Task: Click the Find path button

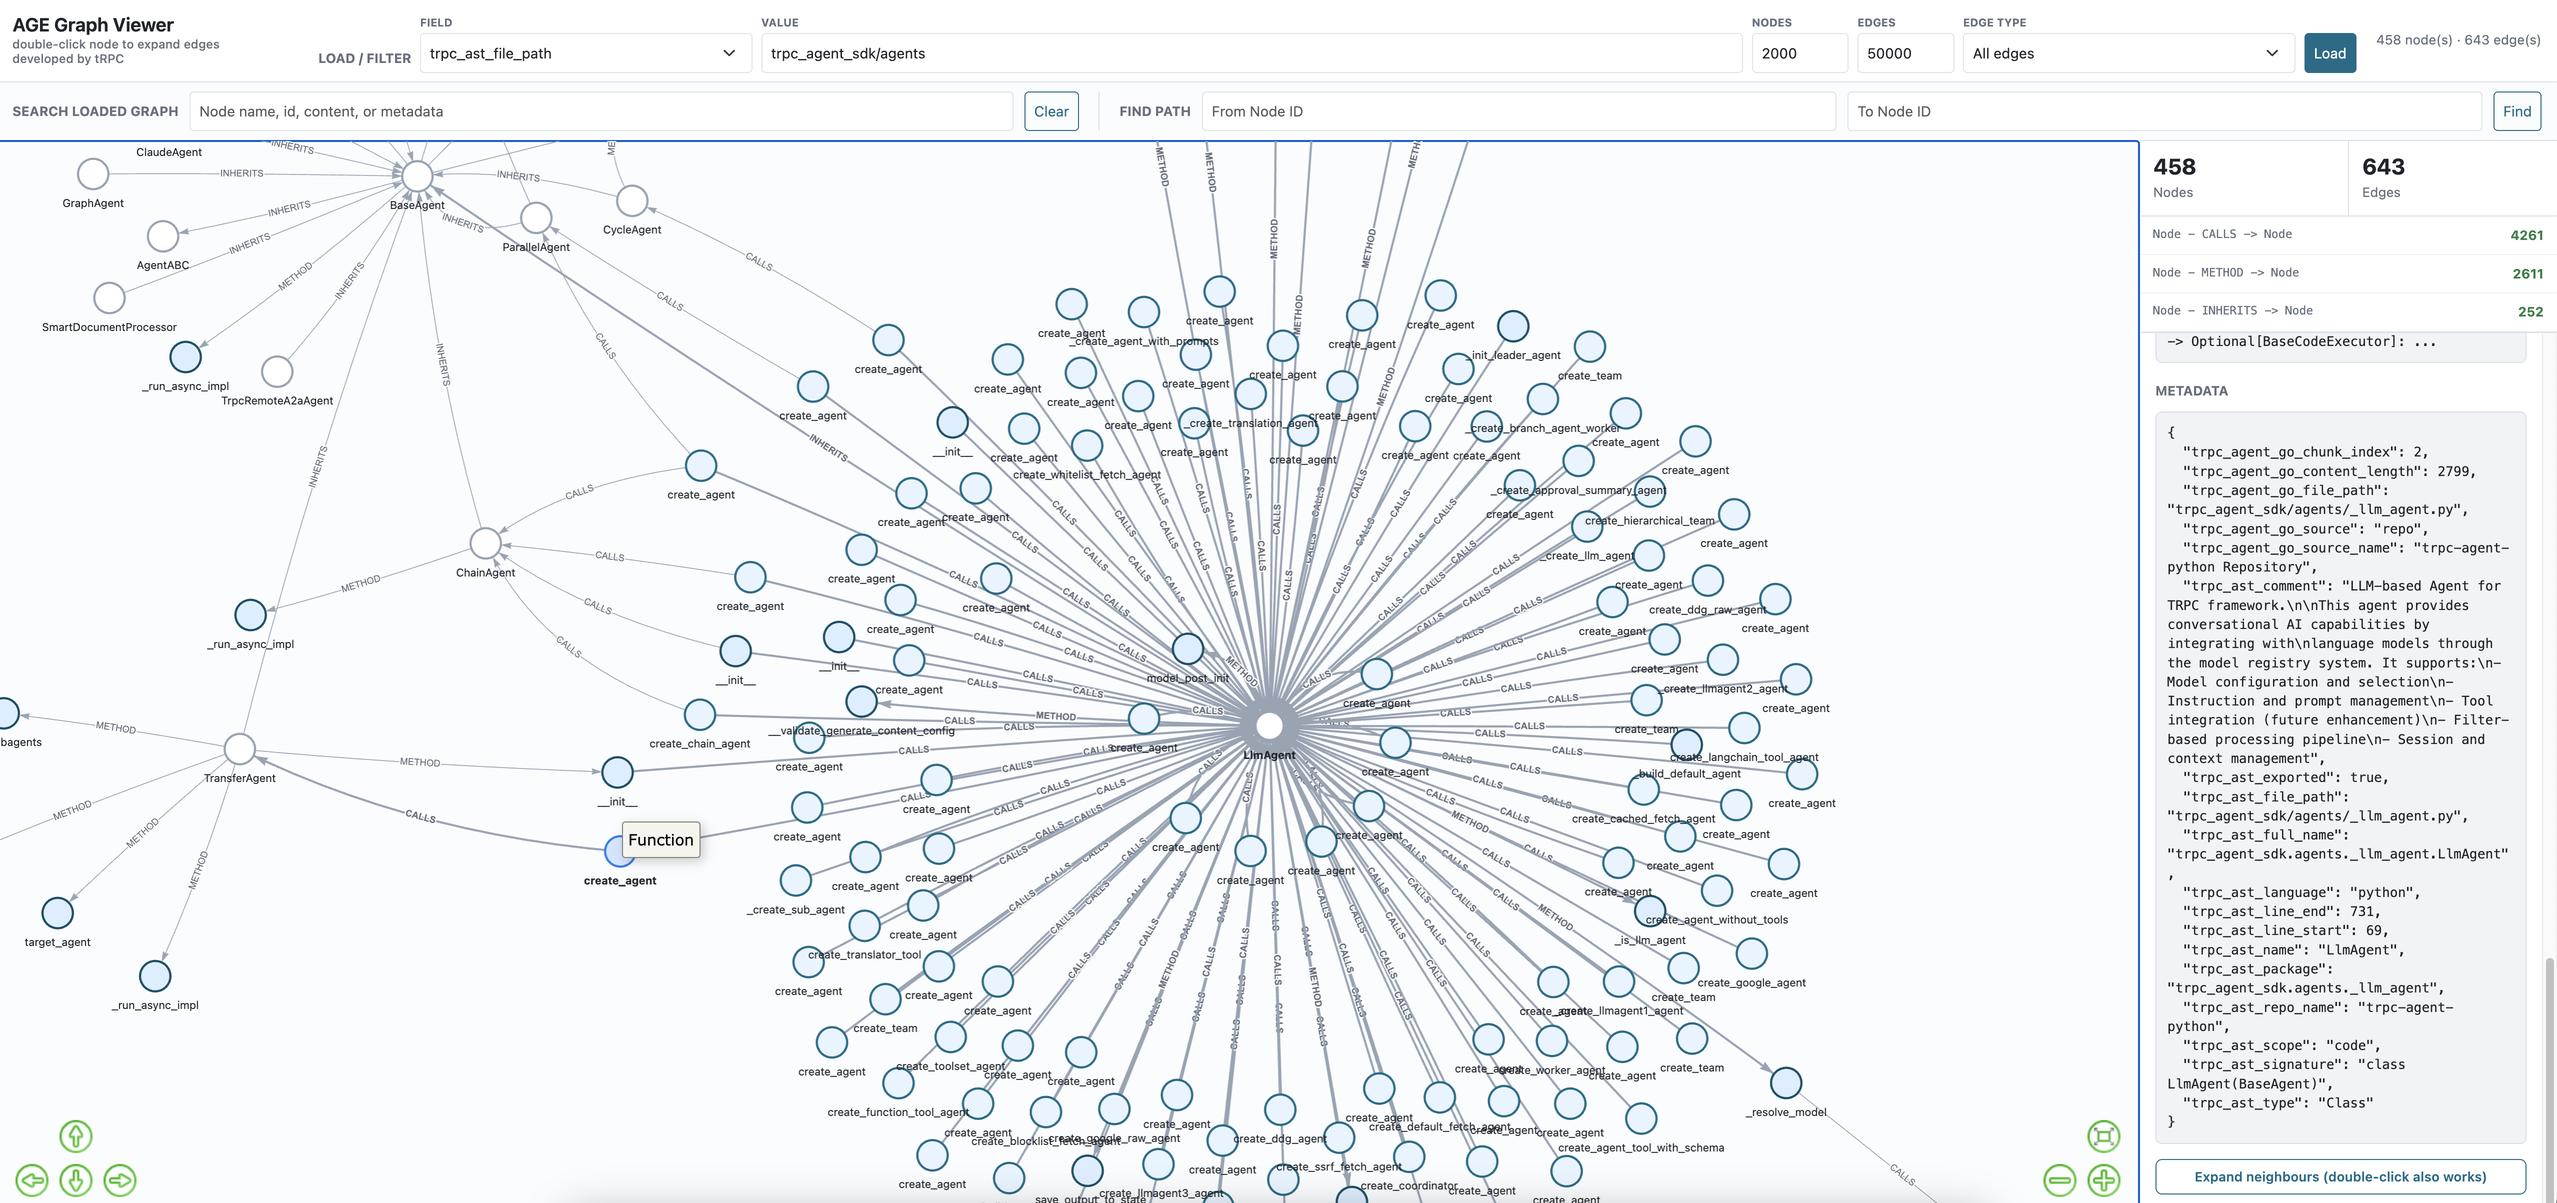Action: point(2517,111)
